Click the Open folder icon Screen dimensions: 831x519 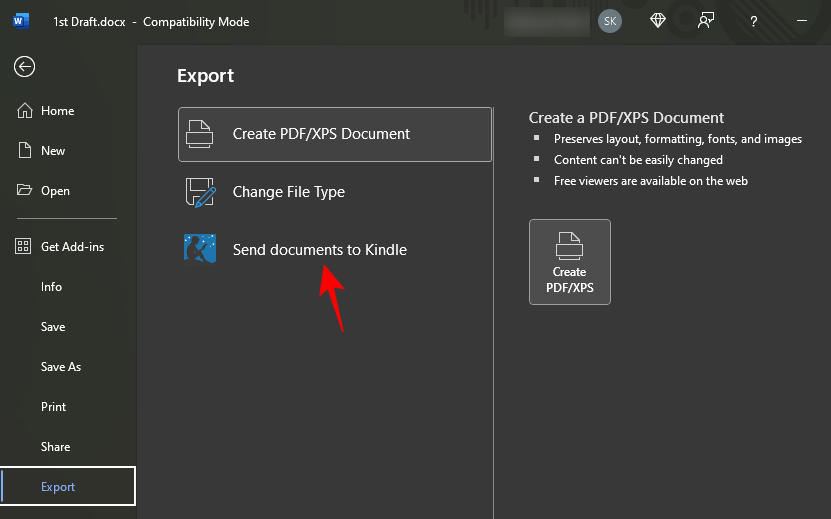tap(24, 190)
